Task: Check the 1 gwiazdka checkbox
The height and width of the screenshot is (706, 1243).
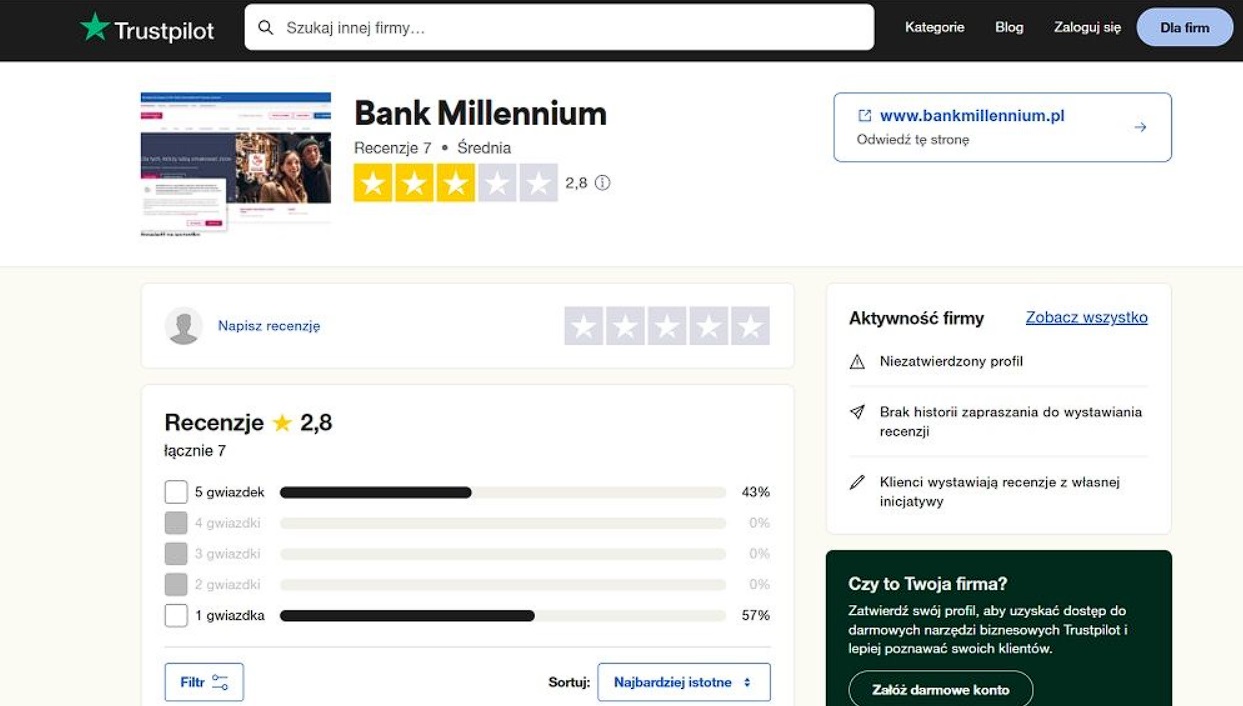Action: [x=176, y=615]
